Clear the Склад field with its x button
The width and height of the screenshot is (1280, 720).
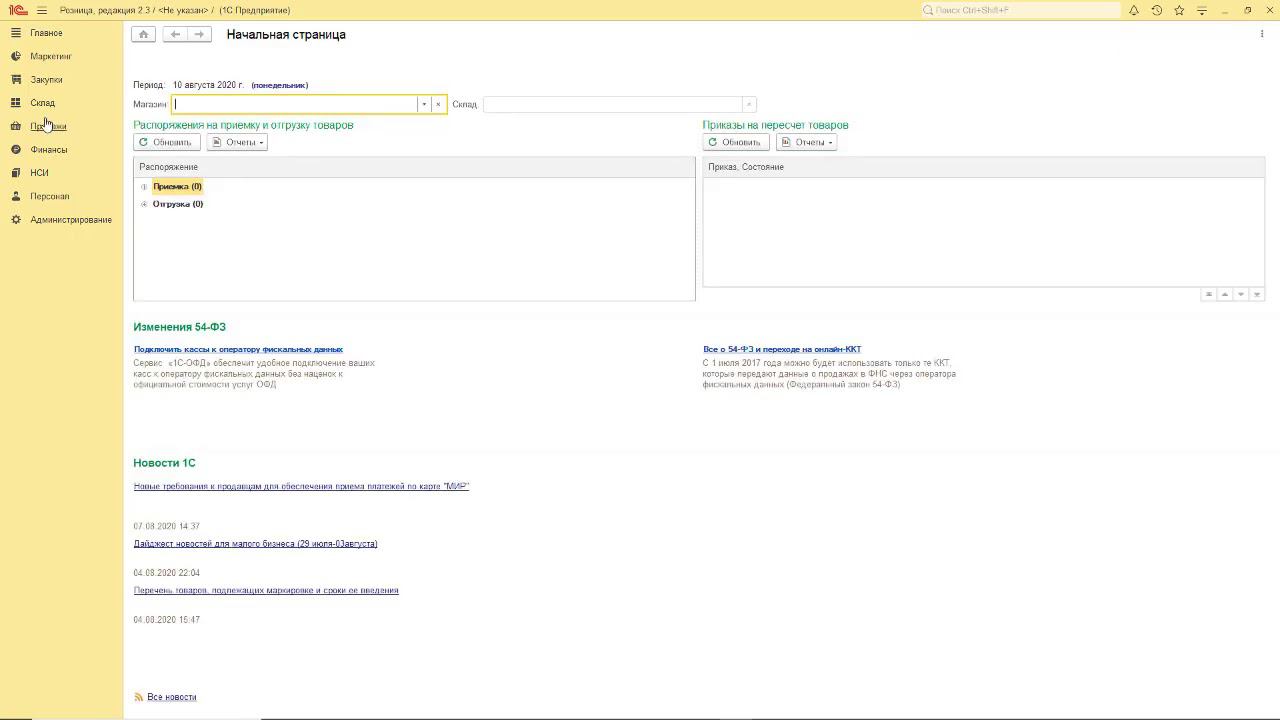click(x=748, y=104)
